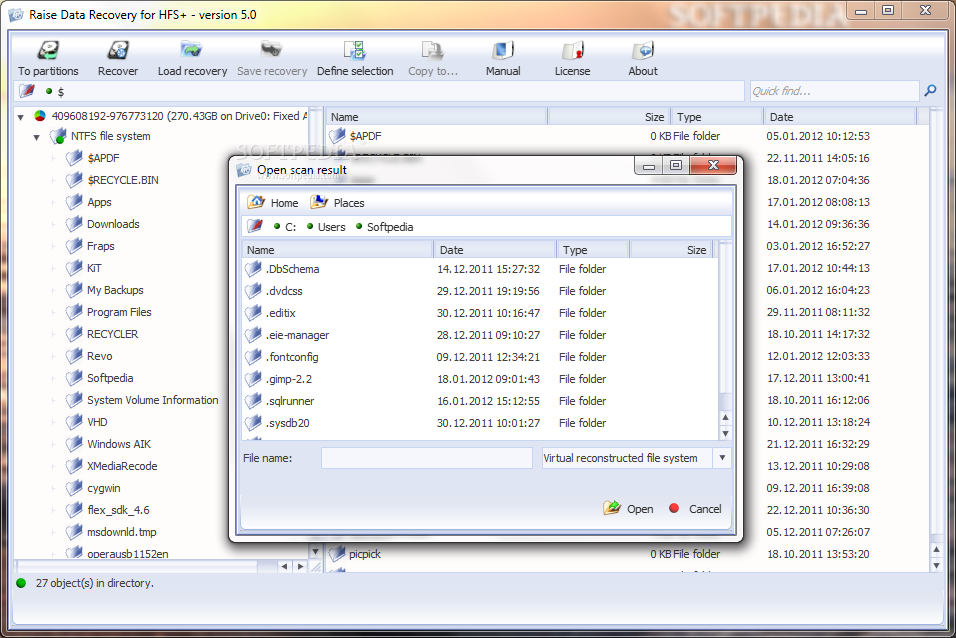Click the Quick find magnifier icon
This screenshot has height=638, width=956.
pos(930,91)
